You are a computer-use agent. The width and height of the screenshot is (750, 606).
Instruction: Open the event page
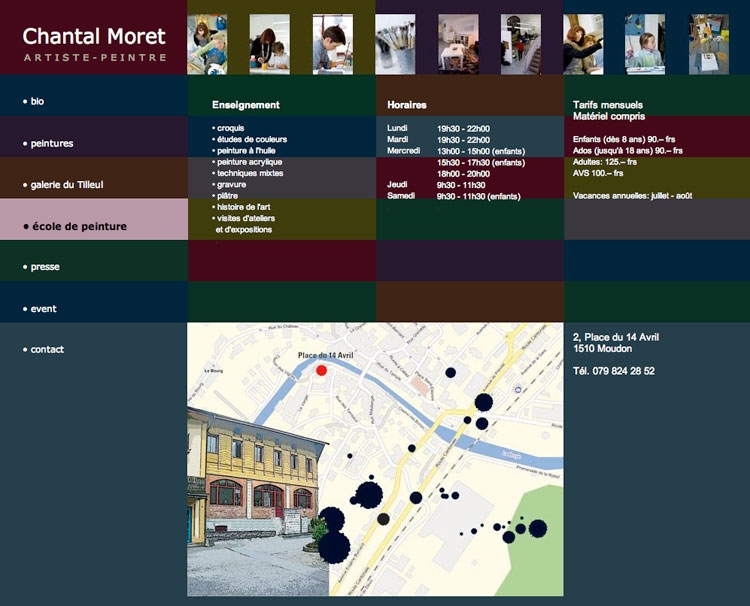(x=43, y=309)
